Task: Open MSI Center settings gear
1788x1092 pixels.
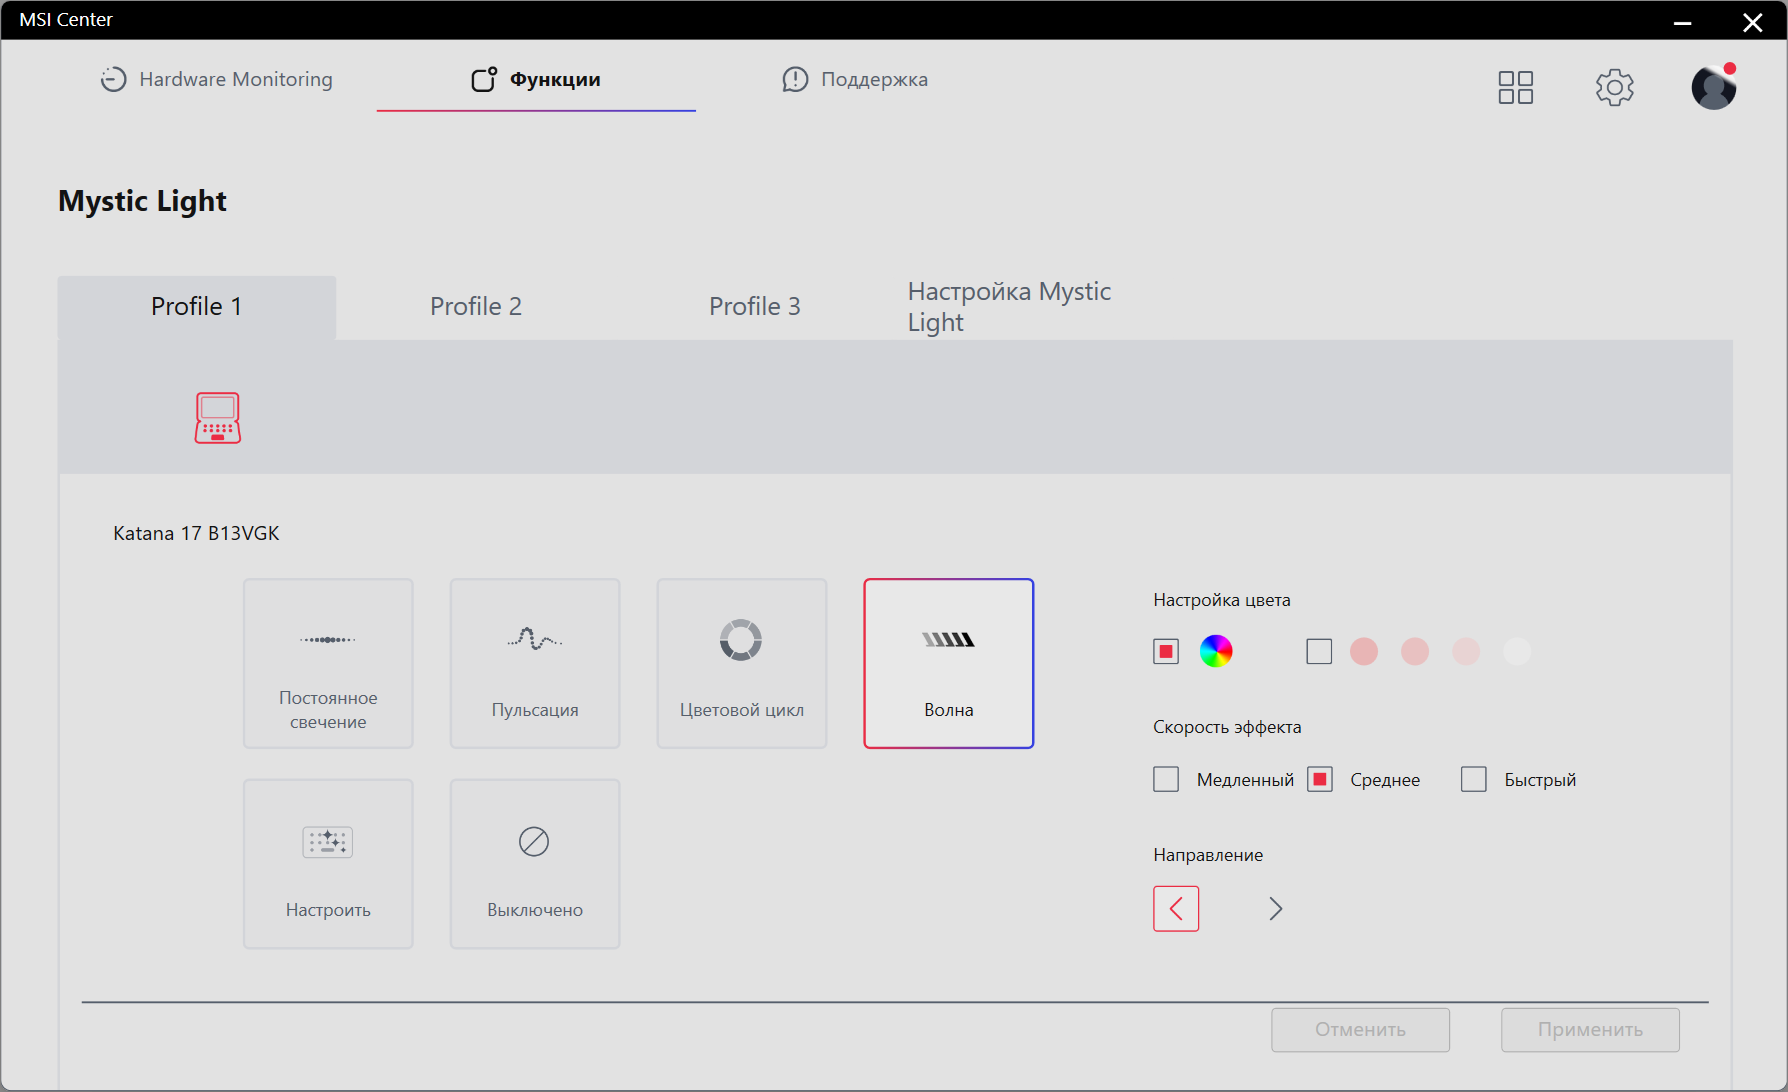Action: (x=1614, y=88)
